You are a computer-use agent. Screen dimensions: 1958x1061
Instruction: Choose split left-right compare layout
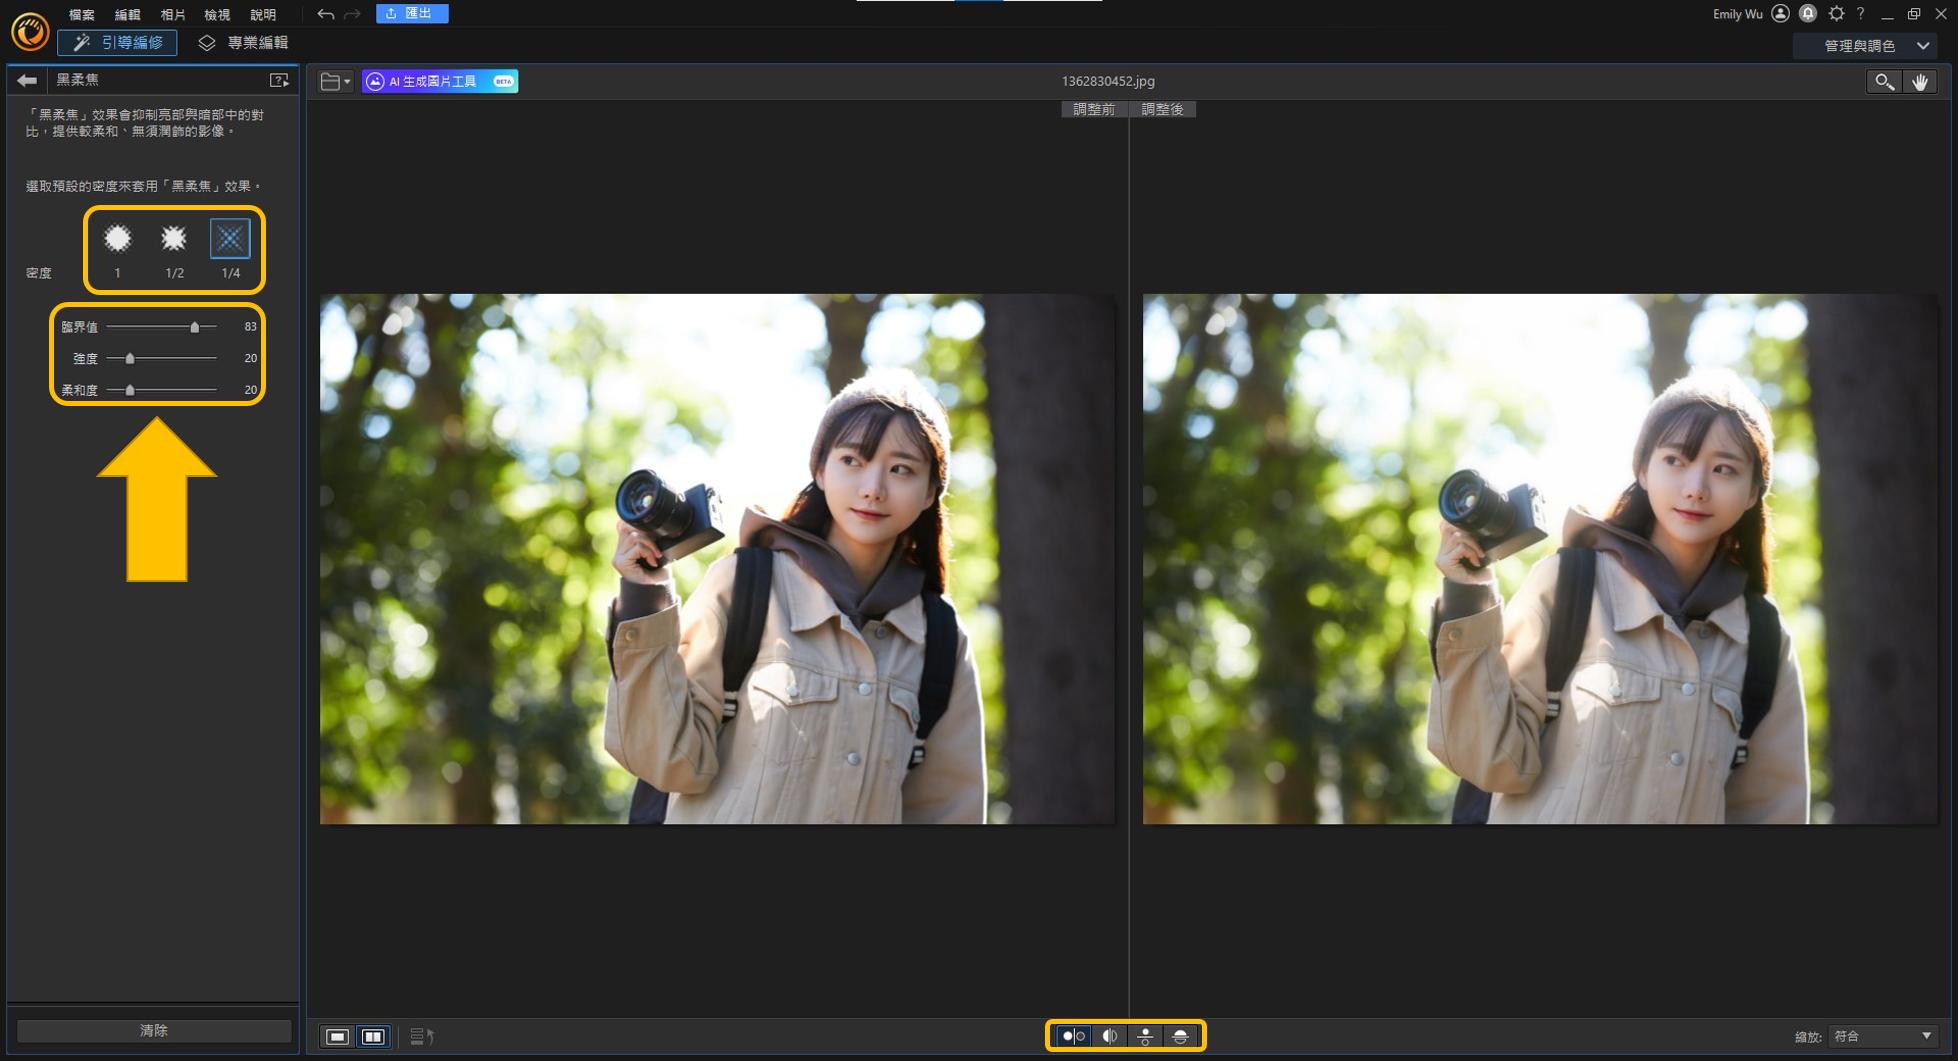click(x=1109, y=1037)
